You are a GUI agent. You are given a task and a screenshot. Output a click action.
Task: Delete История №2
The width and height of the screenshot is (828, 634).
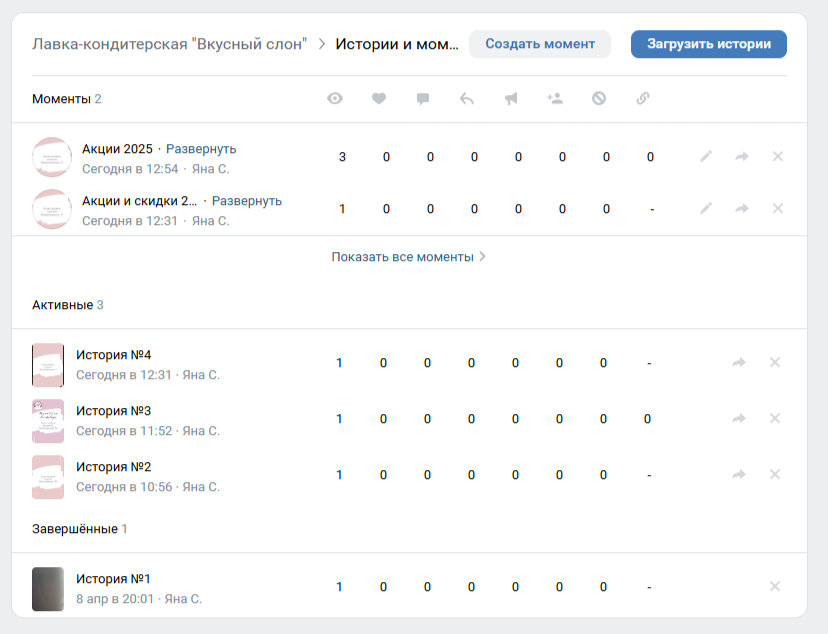coord(775,475)
